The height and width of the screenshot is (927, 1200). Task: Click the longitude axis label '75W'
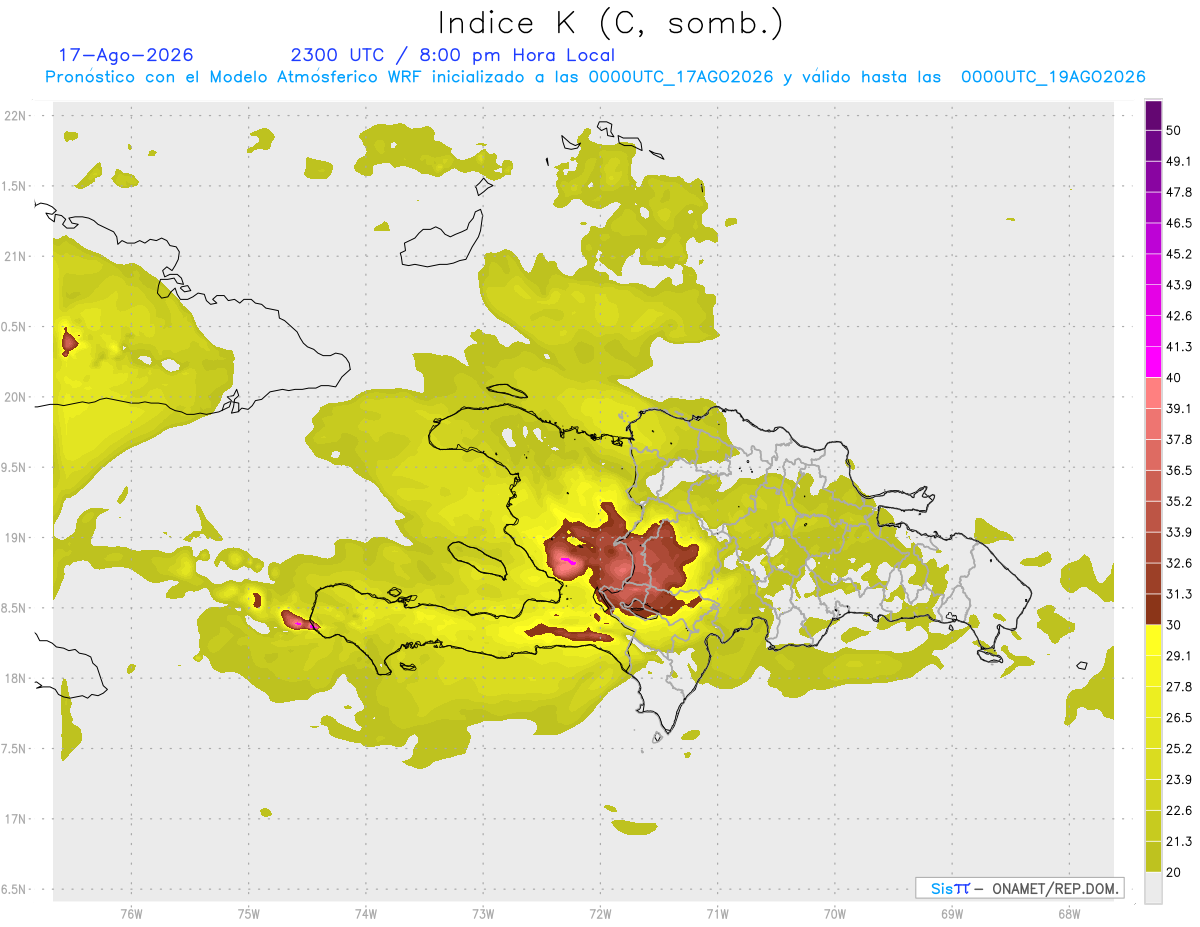click(x=248, y=914)
